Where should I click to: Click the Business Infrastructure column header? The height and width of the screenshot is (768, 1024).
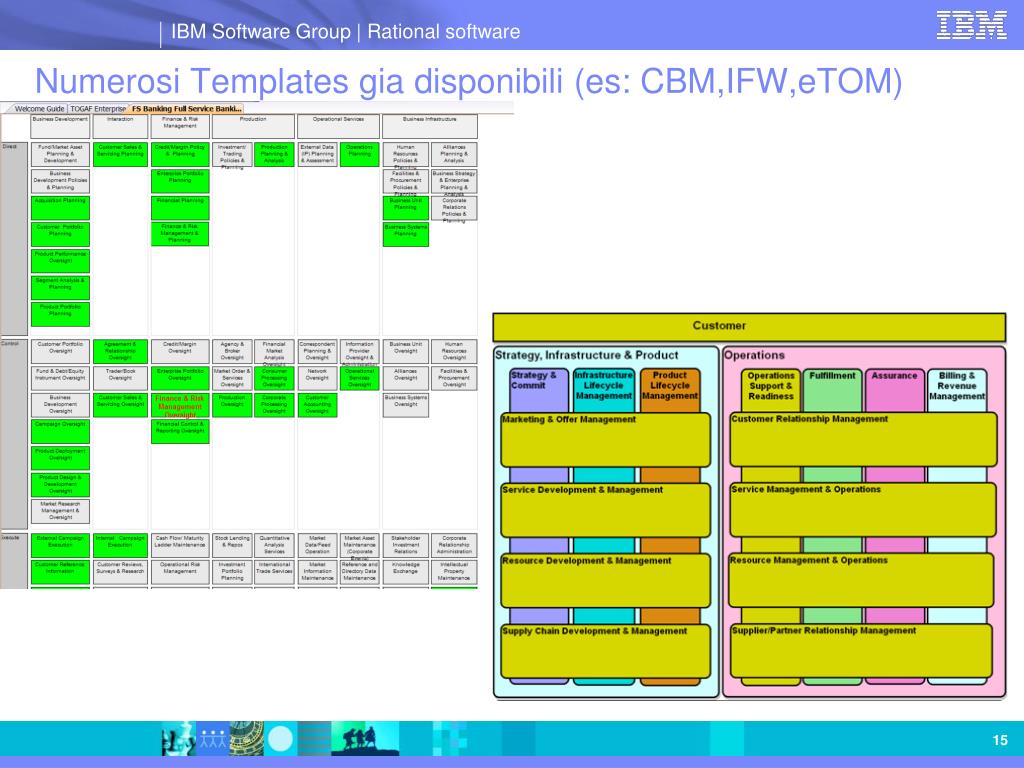430,126
